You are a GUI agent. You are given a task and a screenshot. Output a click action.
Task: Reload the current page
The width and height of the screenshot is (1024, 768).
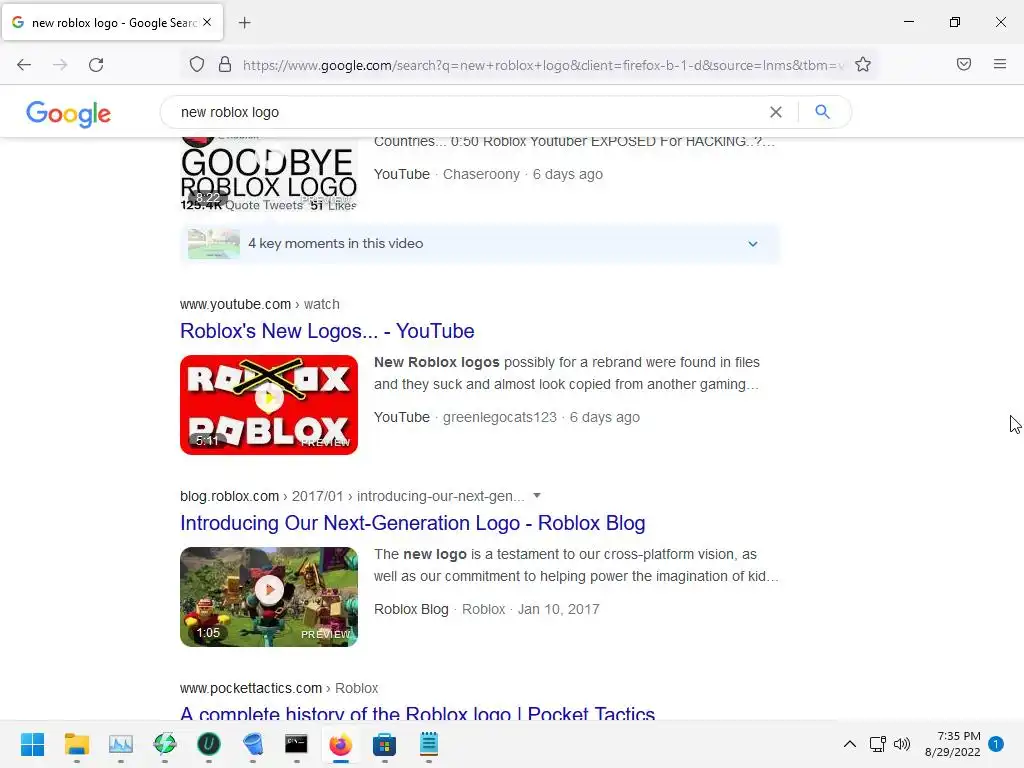[x=96, y=65]
